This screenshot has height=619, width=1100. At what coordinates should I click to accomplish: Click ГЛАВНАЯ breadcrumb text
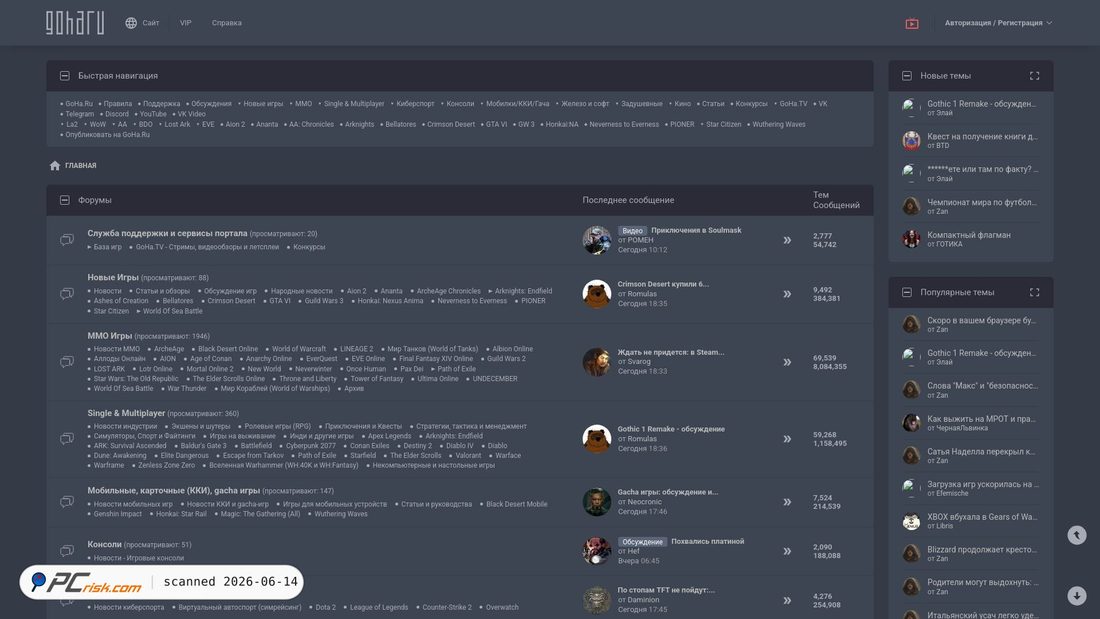pyautogui.click(x=81, y=166)
